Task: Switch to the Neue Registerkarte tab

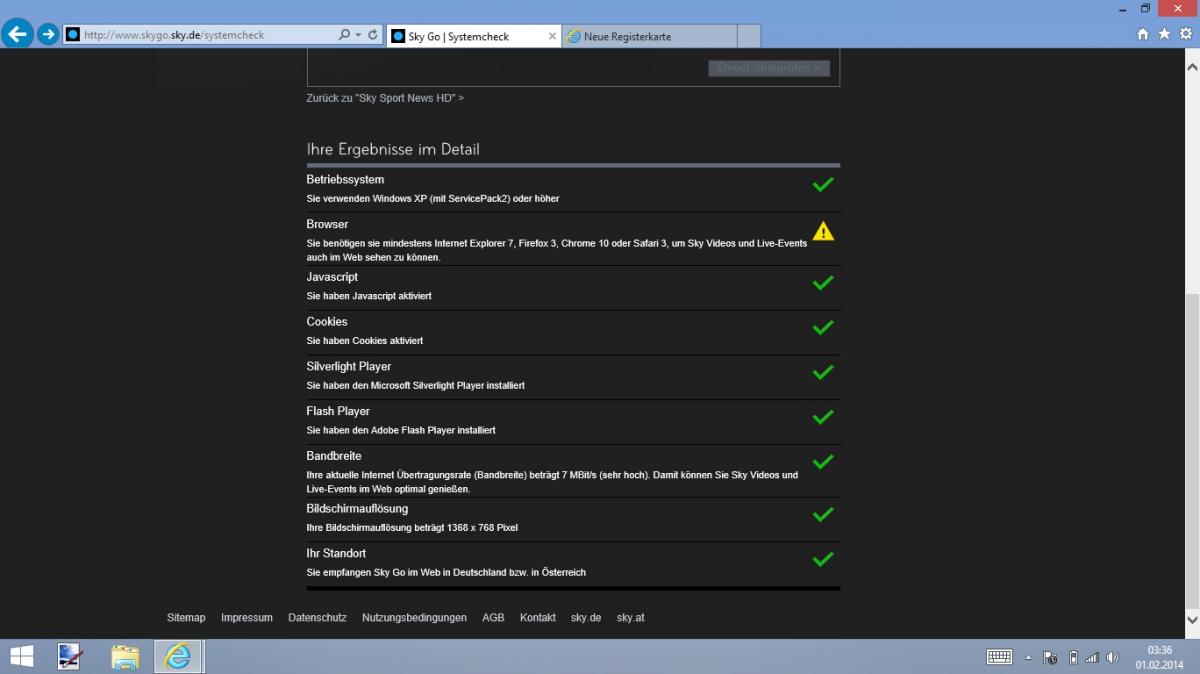Action: point(649,36)
